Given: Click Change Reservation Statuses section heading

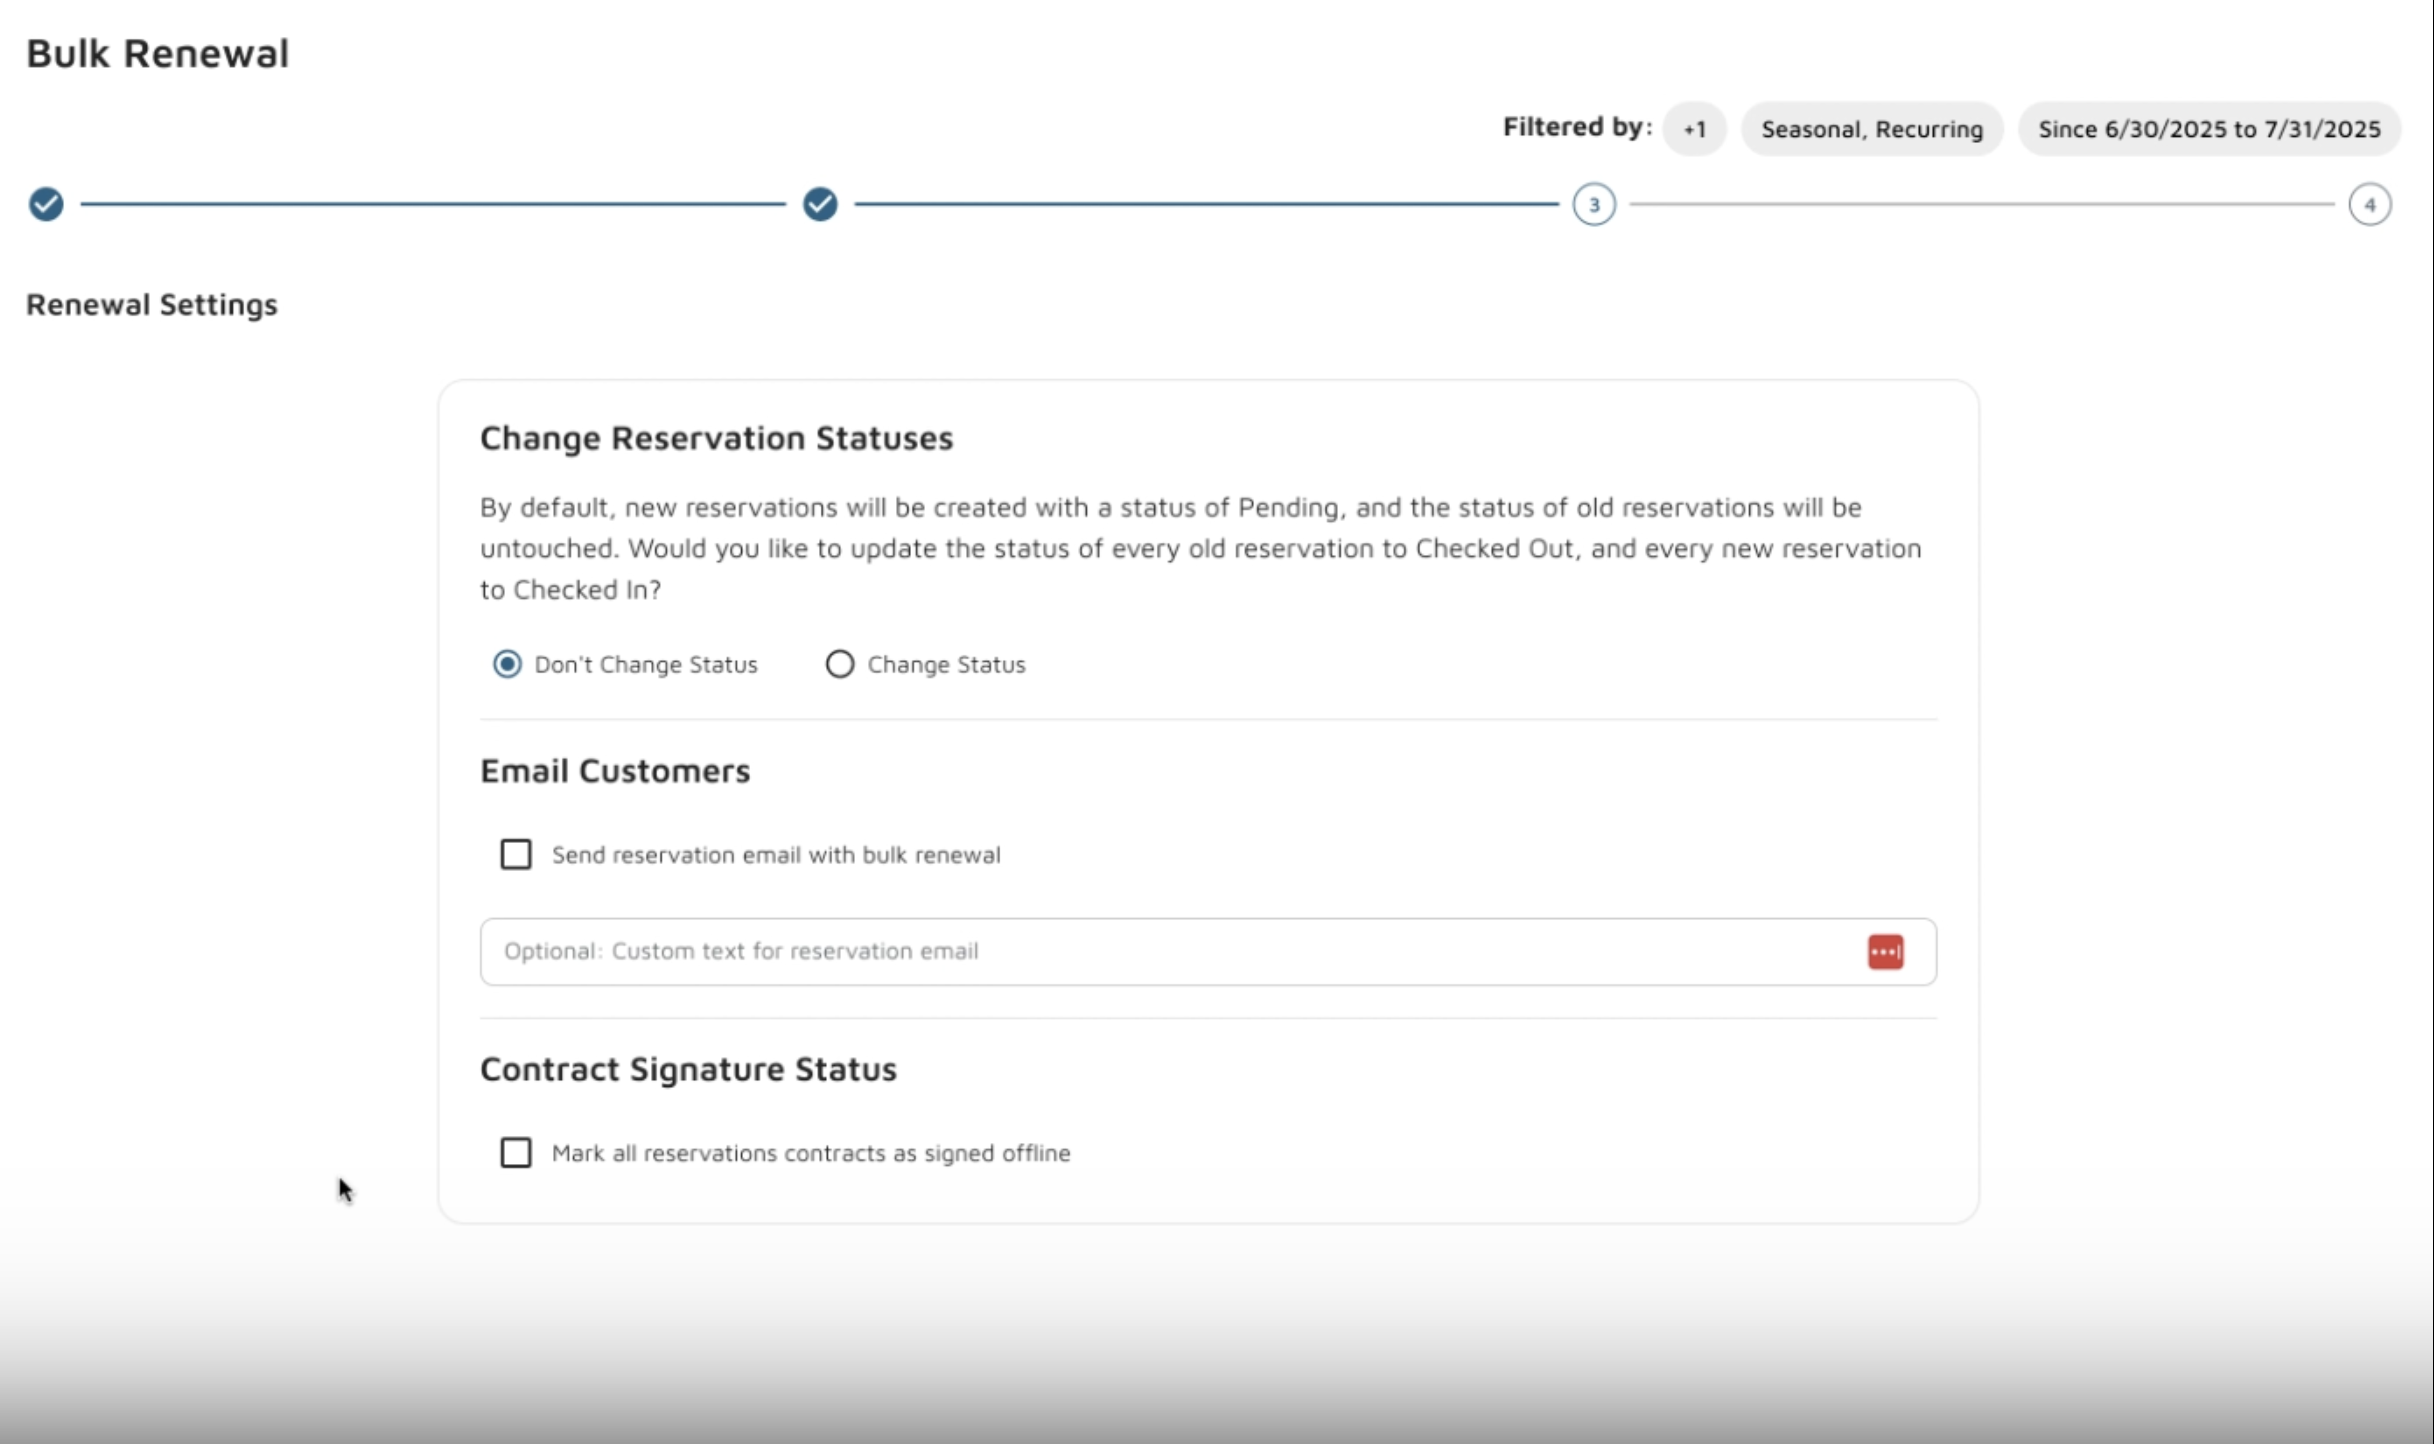Looking at the screenshot, I should click(716, 438).
